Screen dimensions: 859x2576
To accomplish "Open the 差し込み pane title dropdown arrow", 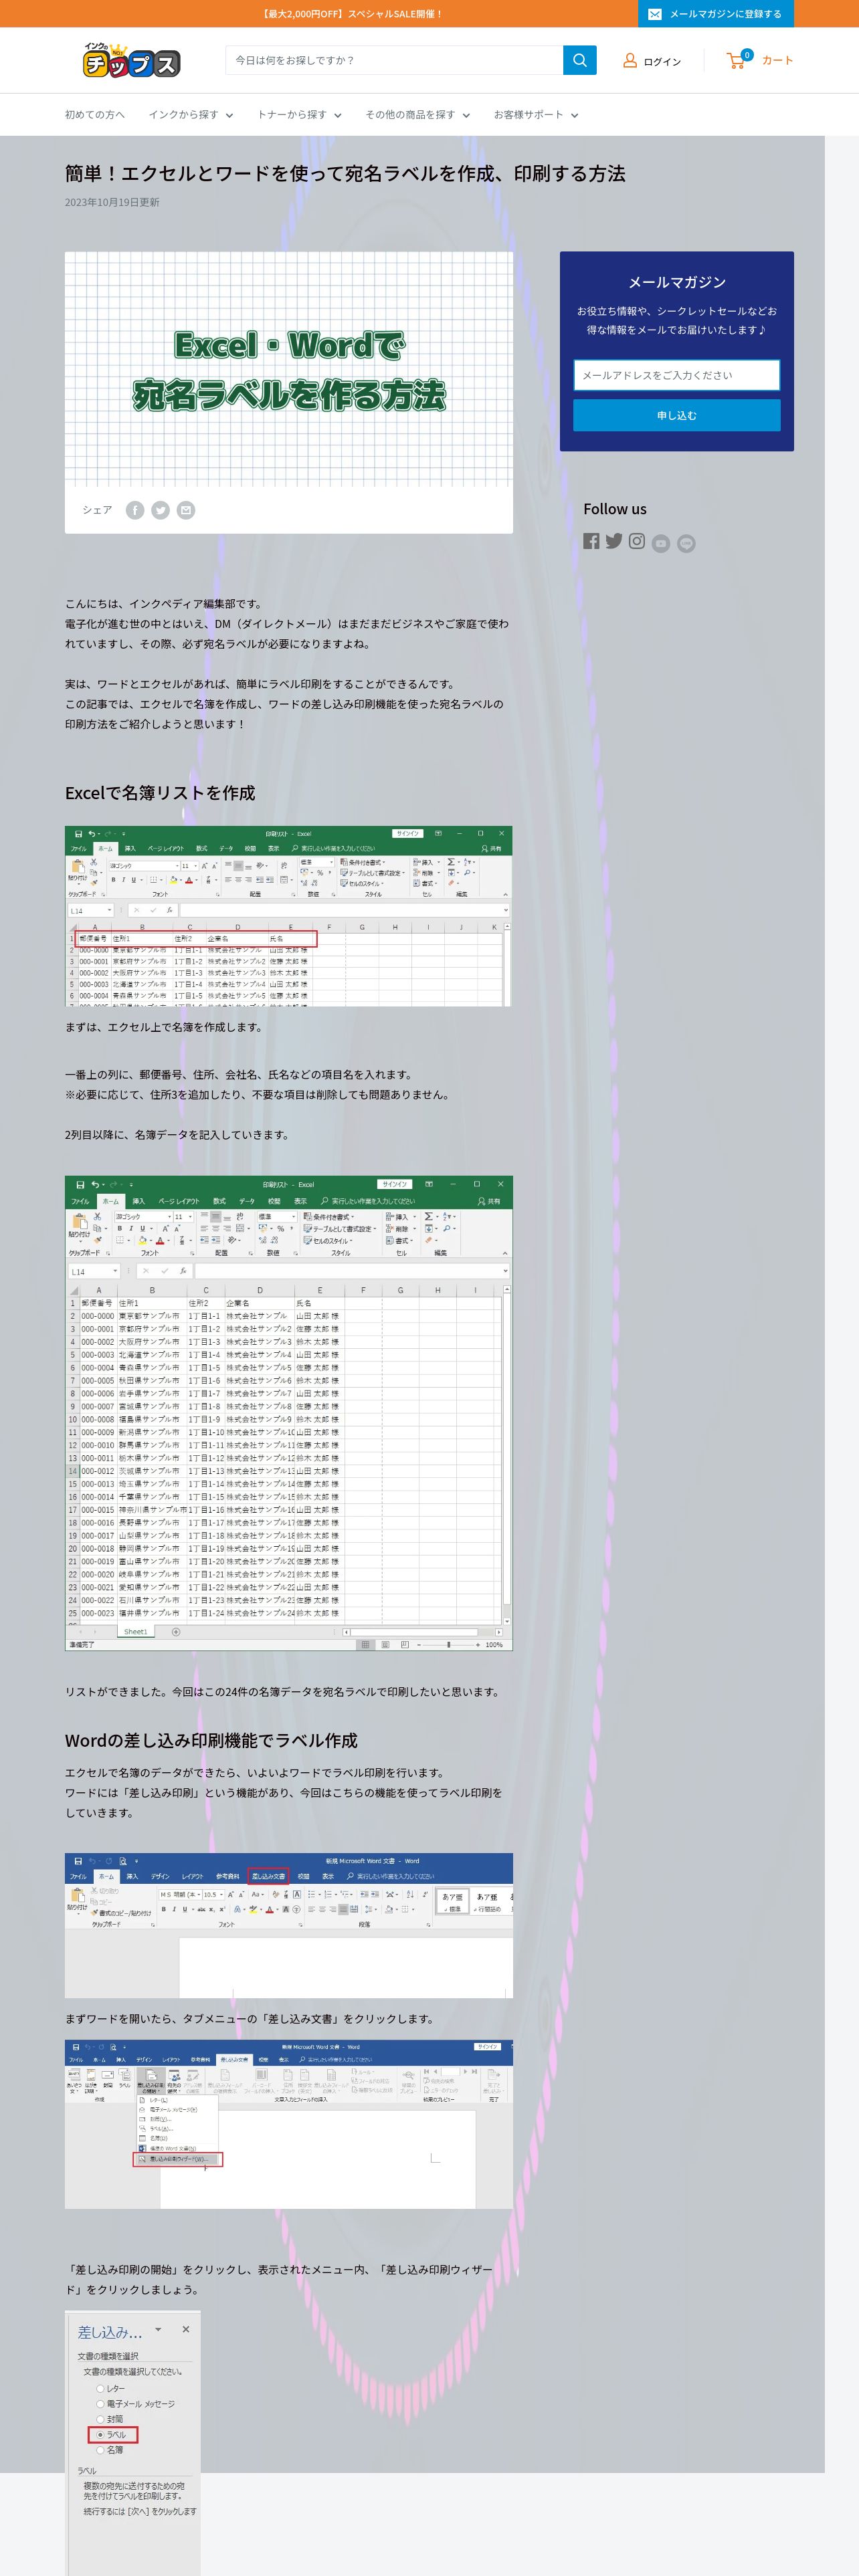I will point(158,2330).
